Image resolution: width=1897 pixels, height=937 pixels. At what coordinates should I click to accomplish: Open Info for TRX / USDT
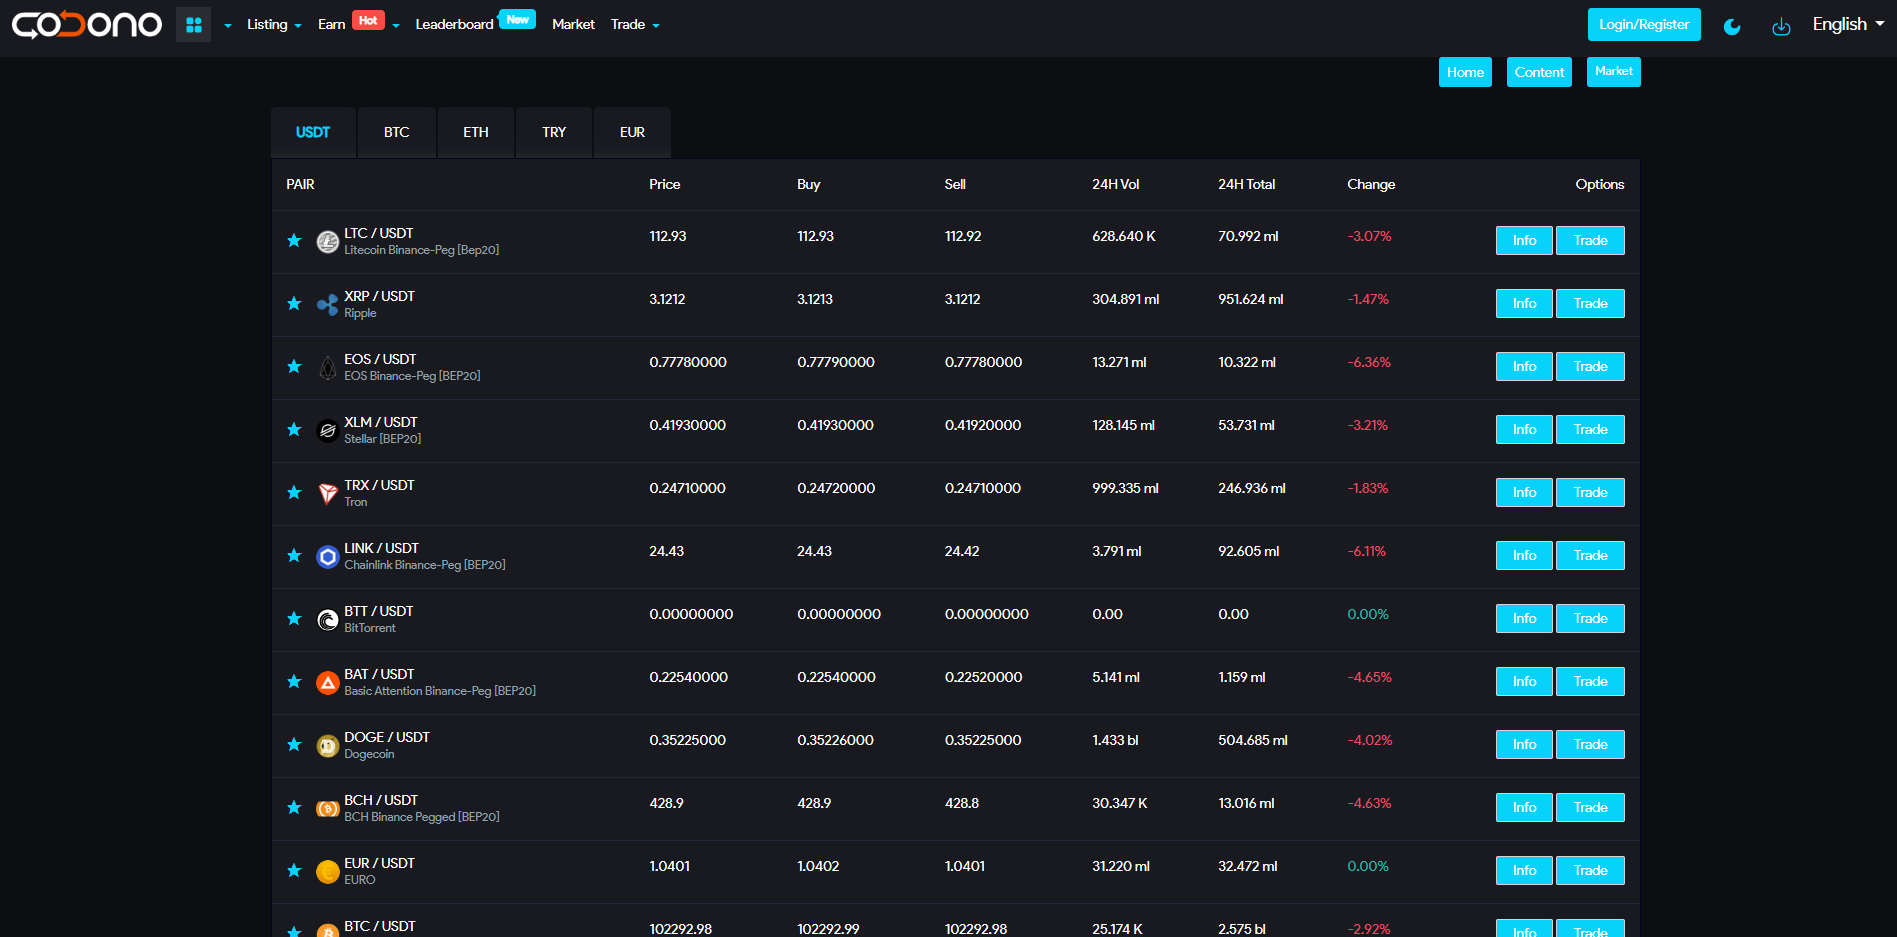pyautogui.click(x=1524, y=492)
